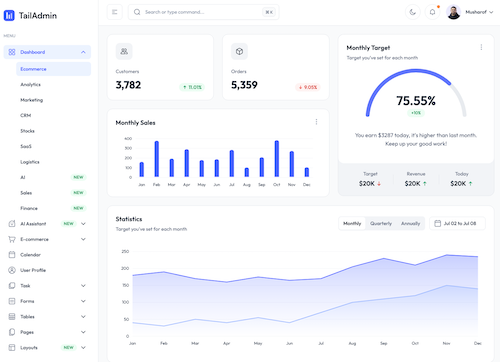
Task: Click the 75.55% progress gauge
Action: (x=416, y=93)
